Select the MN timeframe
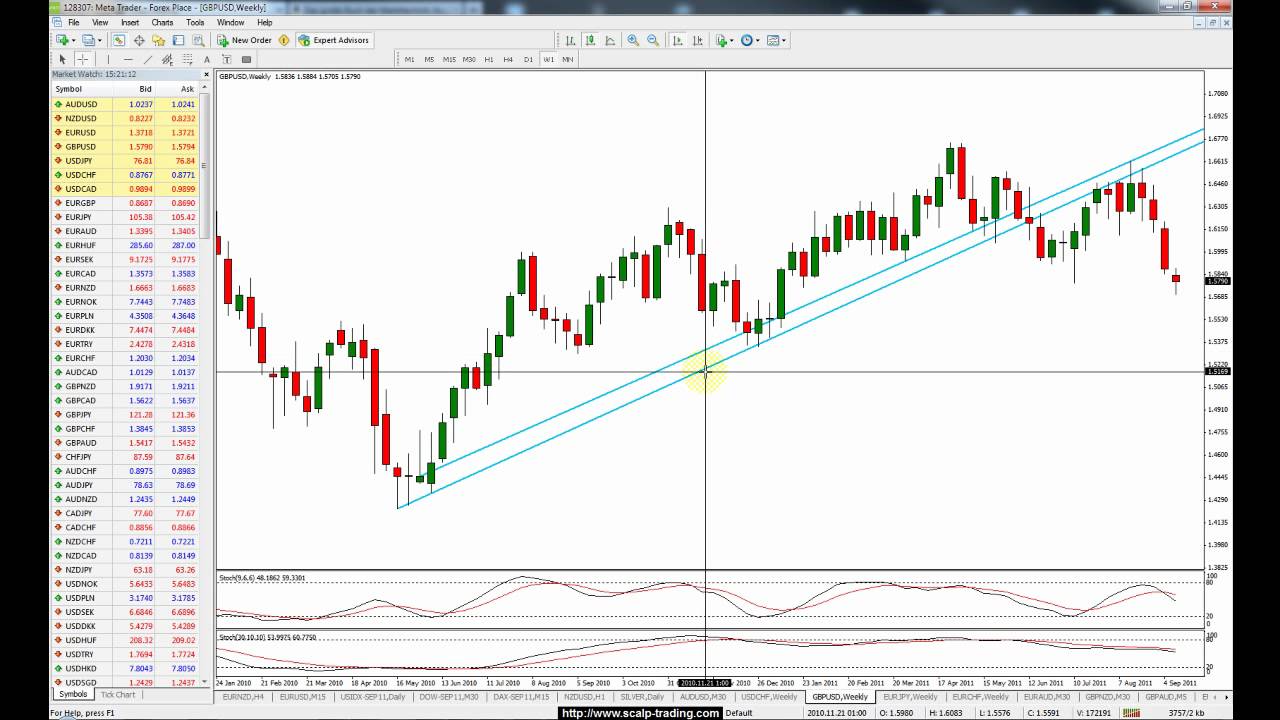This screenshot has height=720, width=1280. pyautogui.click(x=567, y=59)
